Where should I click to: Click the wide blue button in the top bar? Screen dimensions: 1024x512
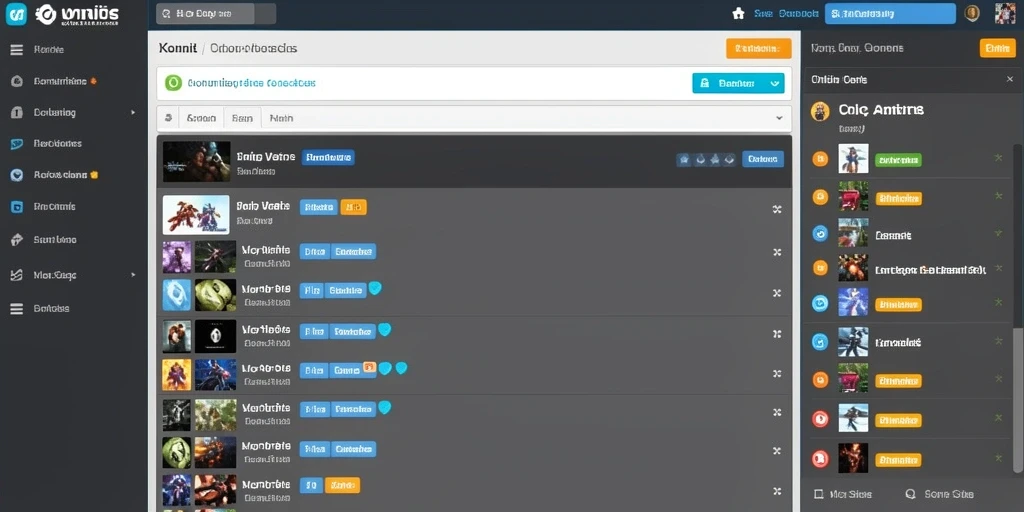(x=890, y=13)
